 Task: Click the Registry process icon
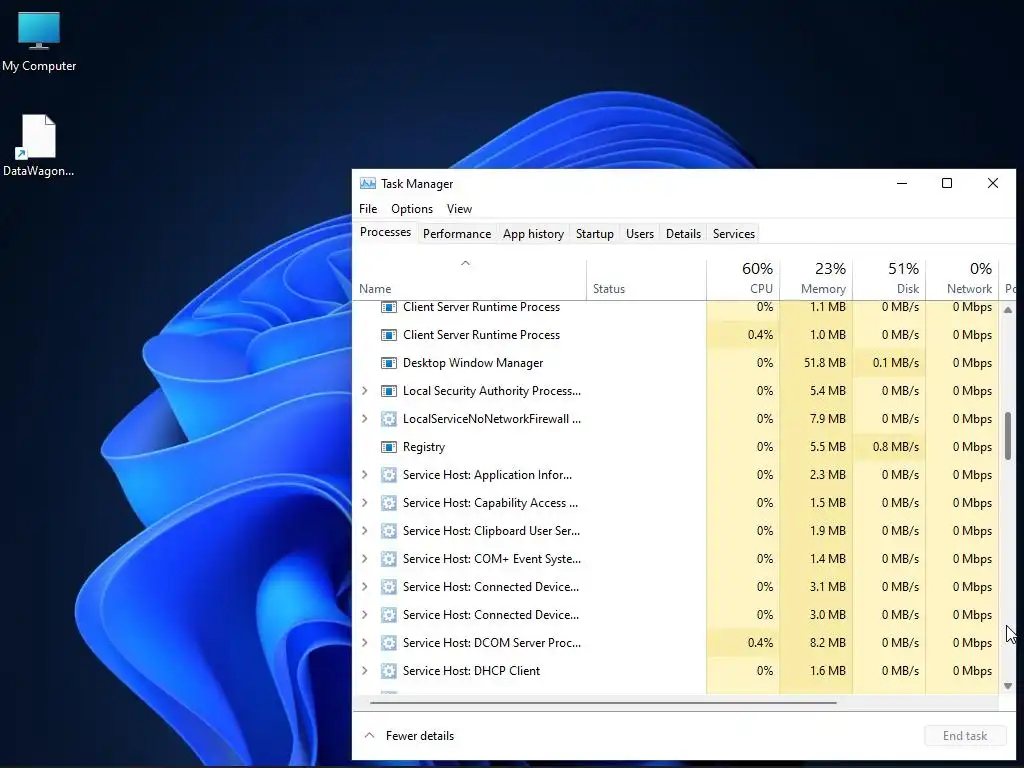coord(389,447)
